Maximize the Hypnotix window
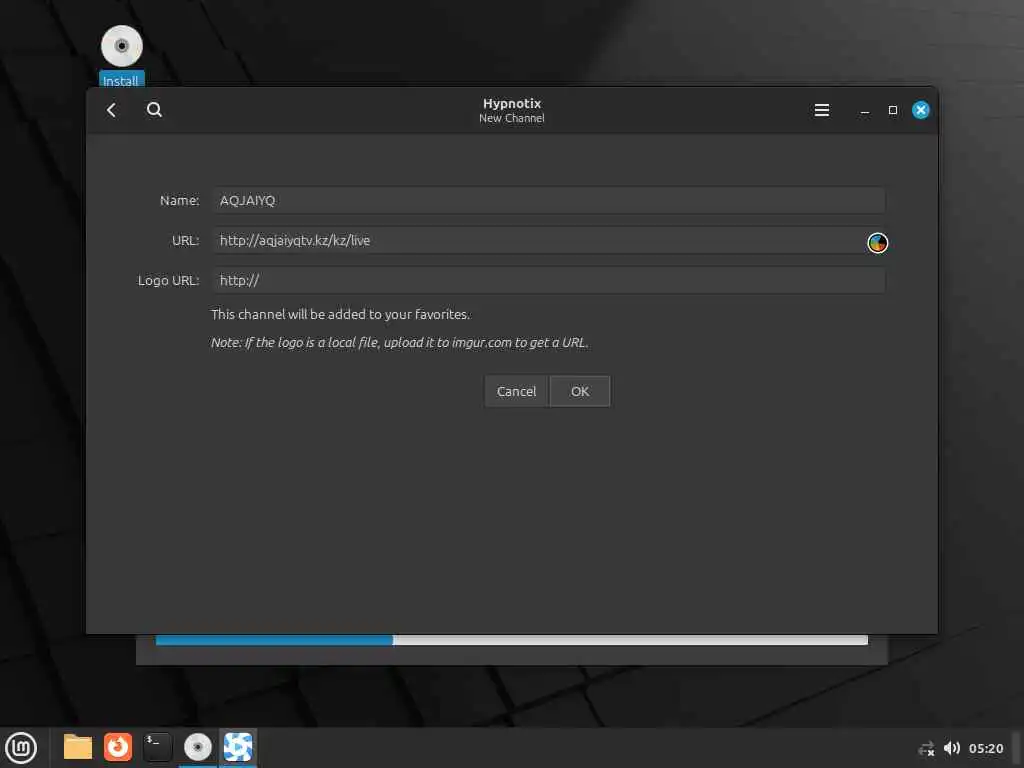 tap(893, 110)
